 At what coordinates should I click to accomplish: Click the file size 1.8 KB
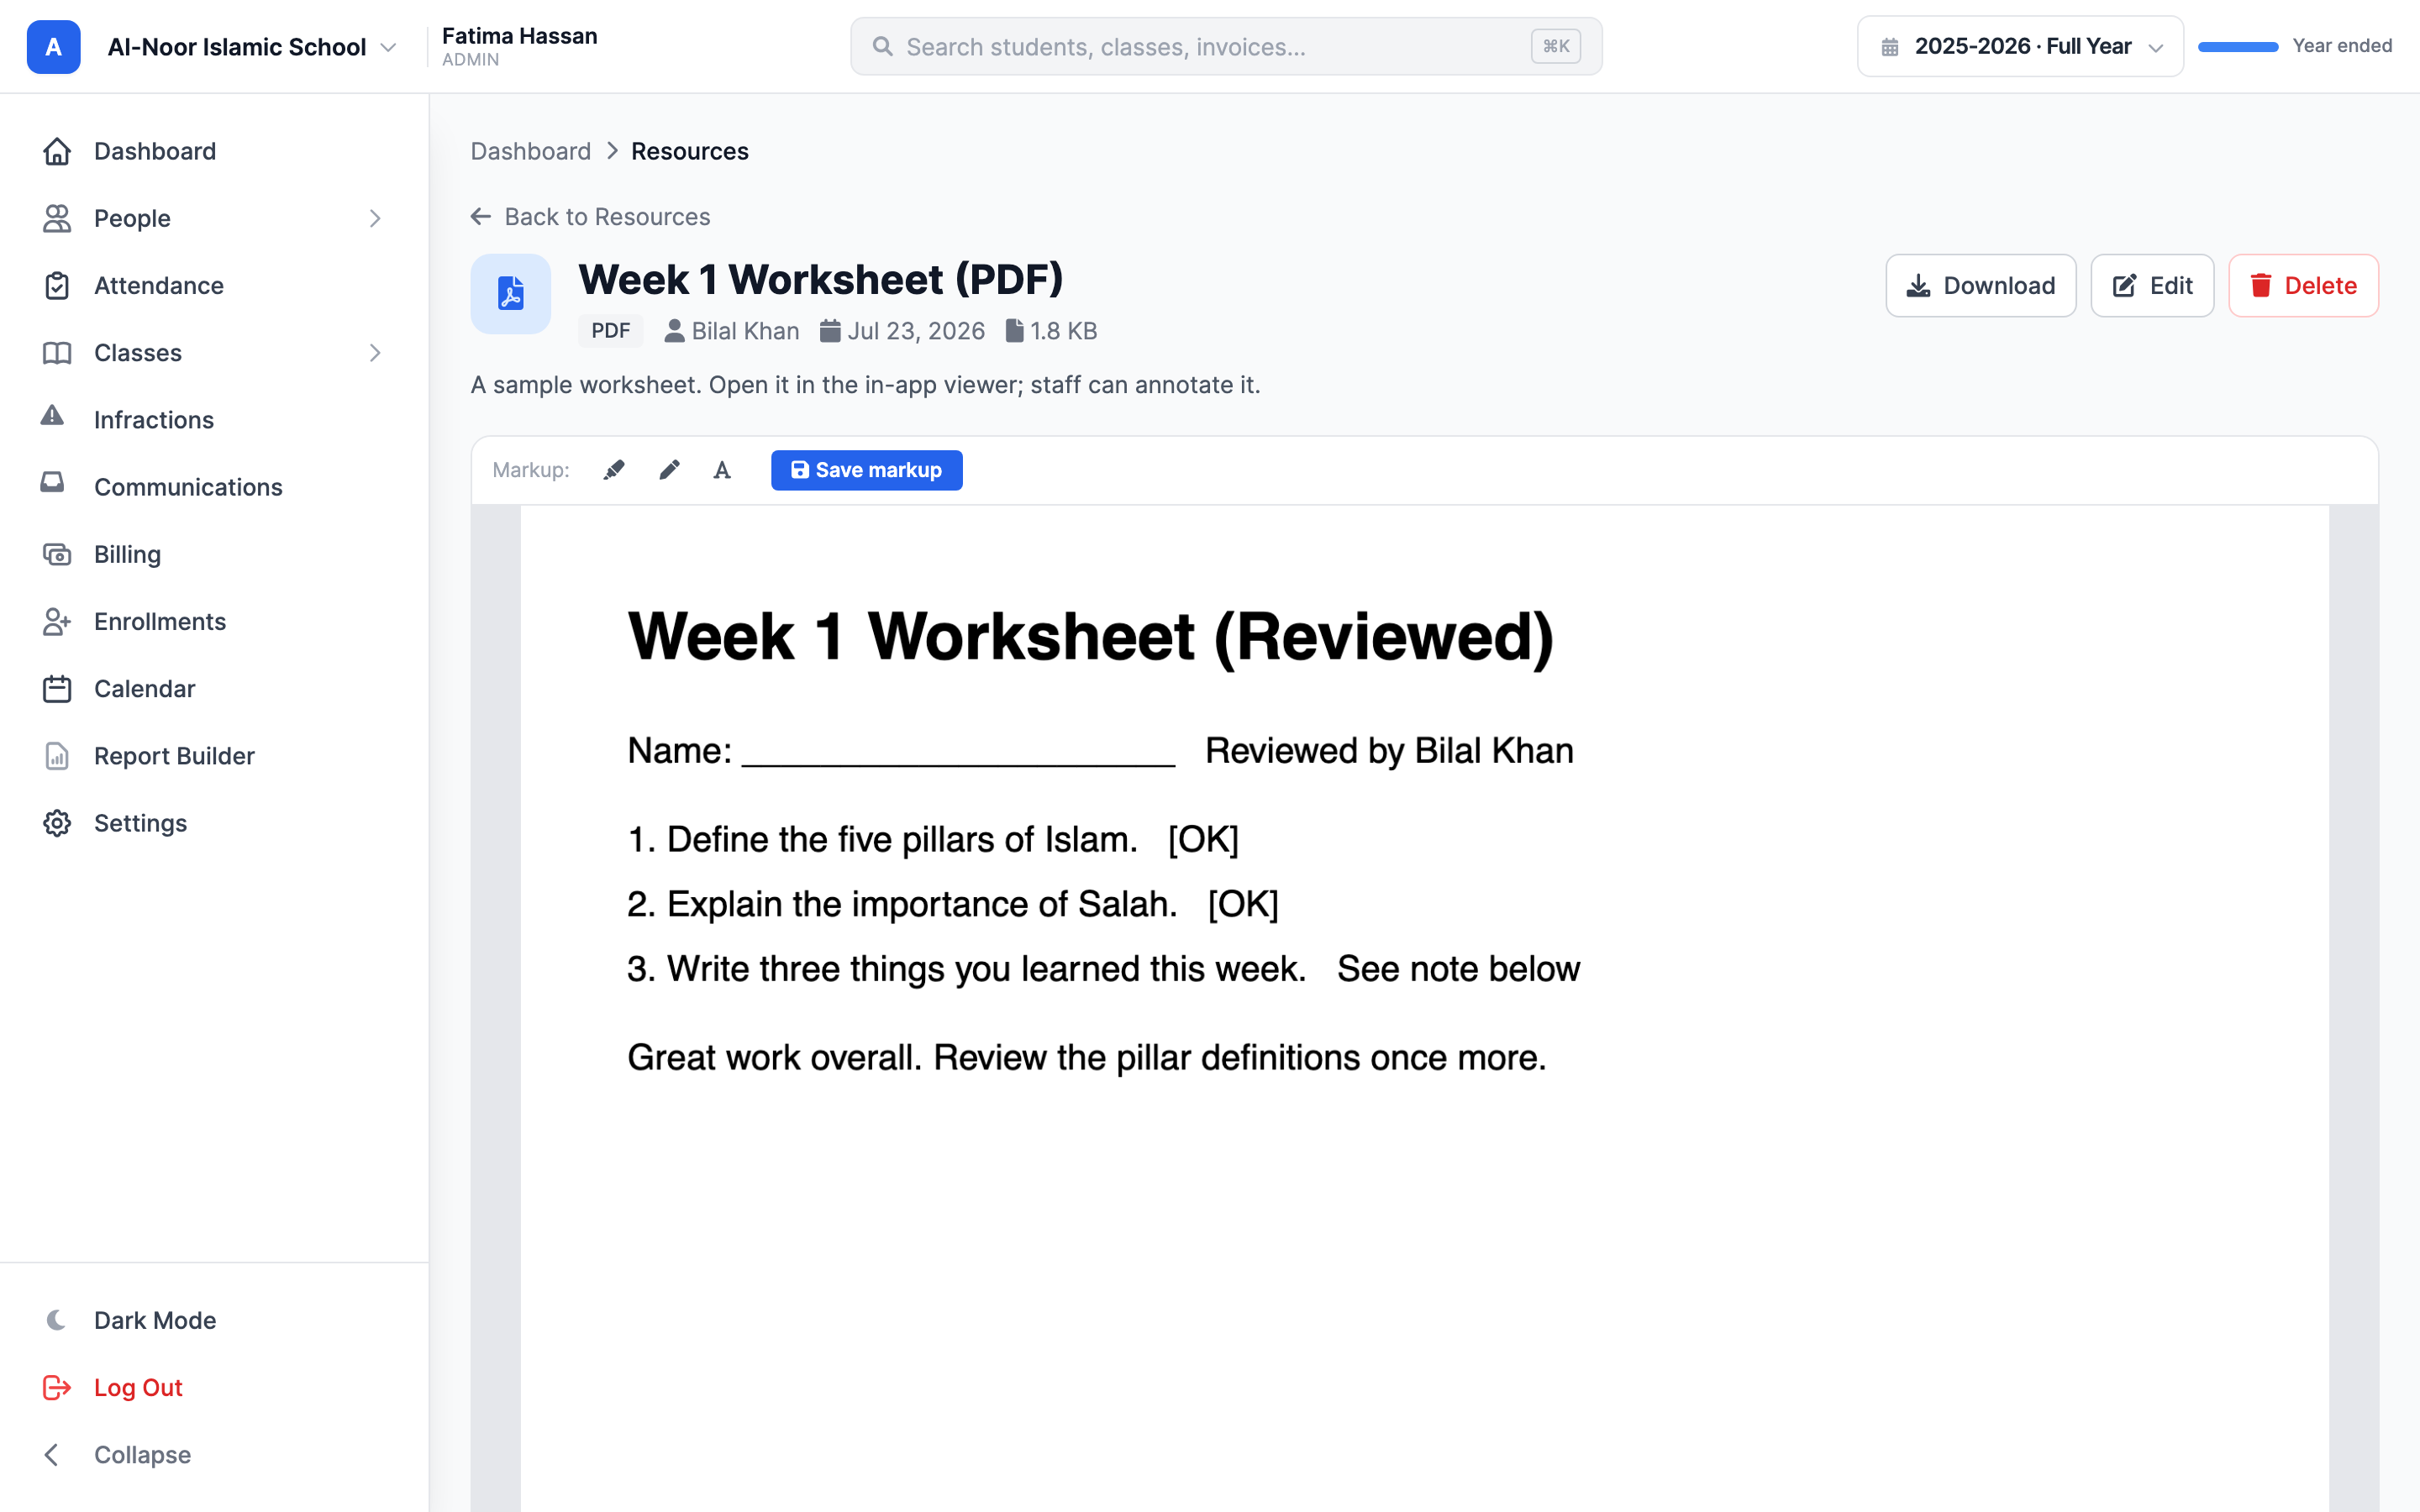tap(1064, 331)
